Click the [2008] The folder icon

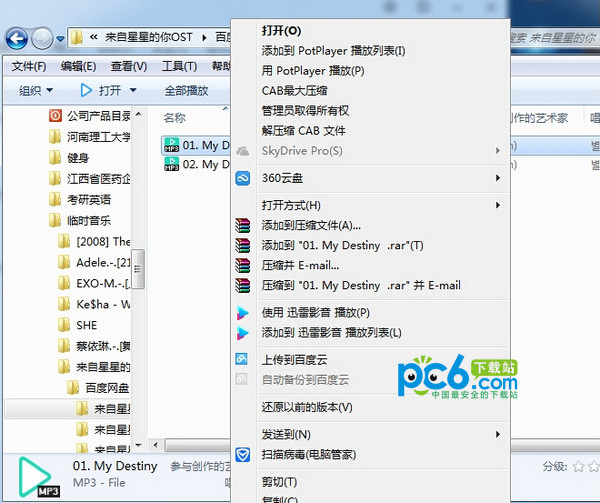[x=64, y=241]
